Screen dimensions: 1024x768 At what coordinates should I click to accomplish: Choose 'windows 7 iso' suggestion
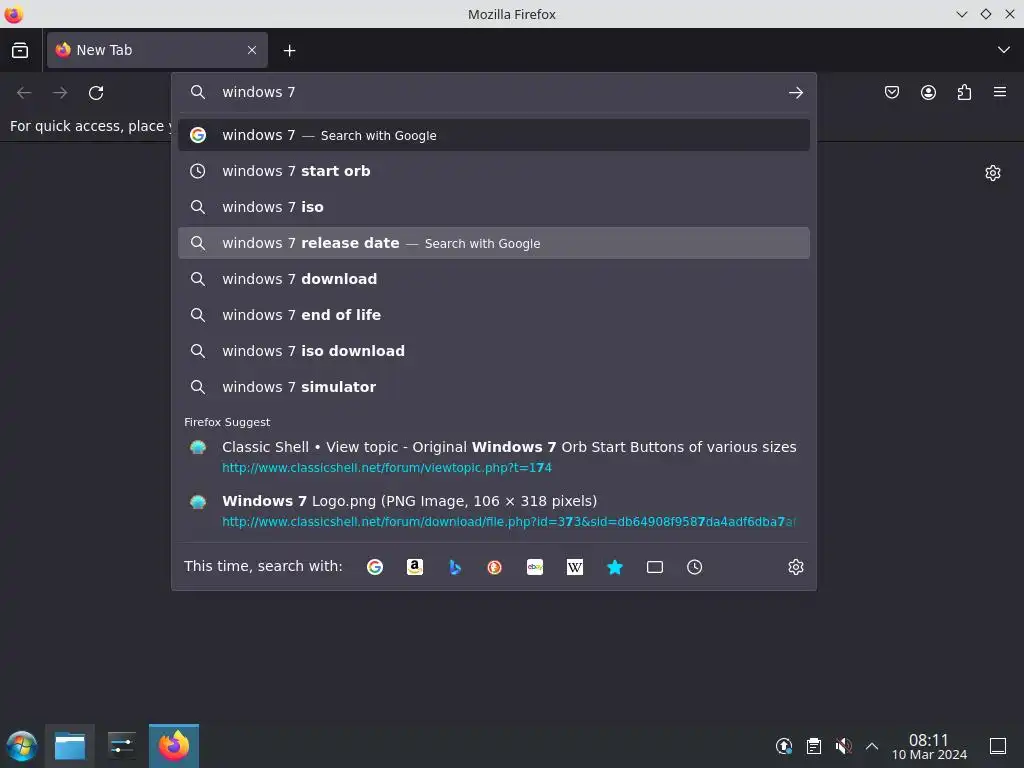click(x=494, y=207)
